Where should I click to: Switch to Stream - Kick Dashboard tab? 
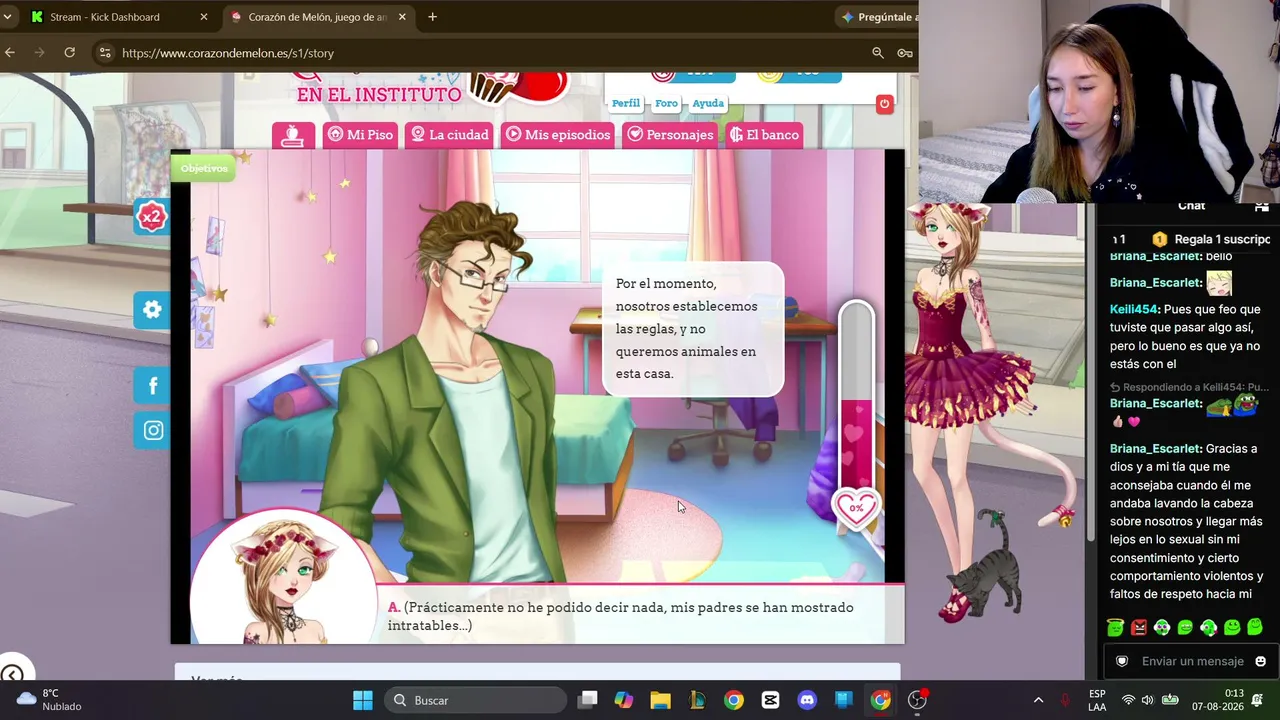tap(120, 17)
